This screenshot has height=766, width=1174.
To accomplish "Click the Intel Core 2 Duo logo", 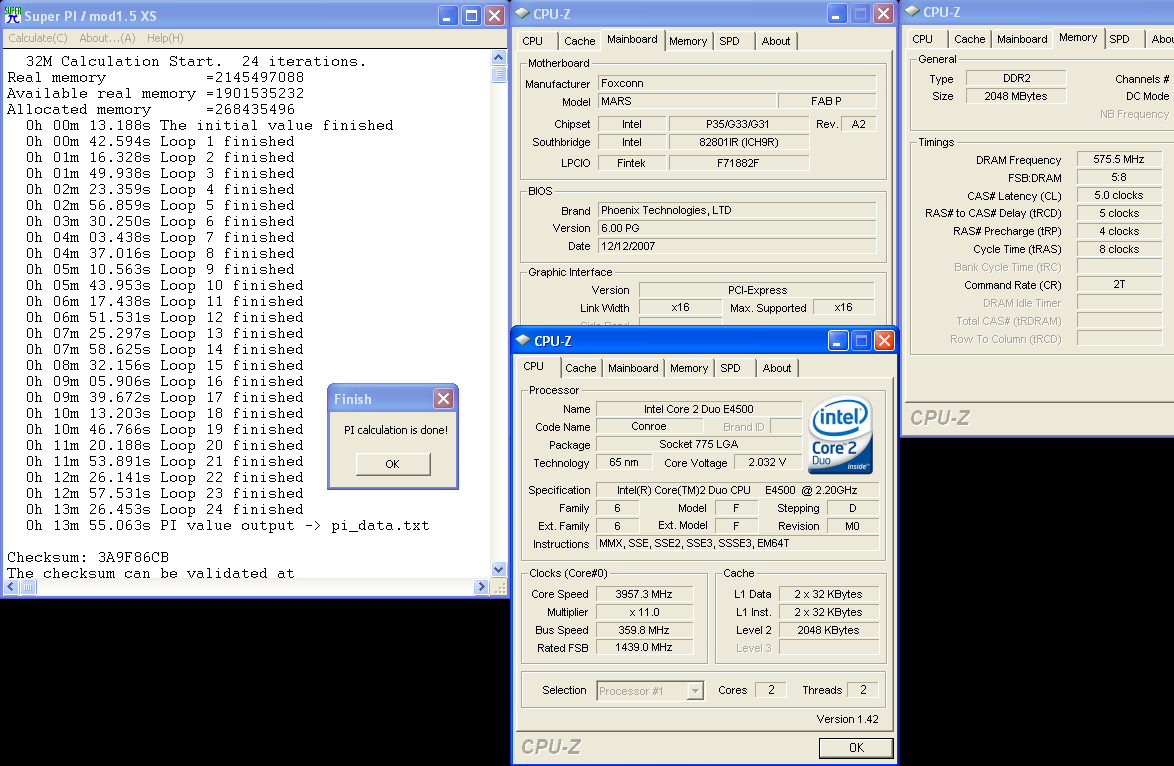I will click(840, 435).
